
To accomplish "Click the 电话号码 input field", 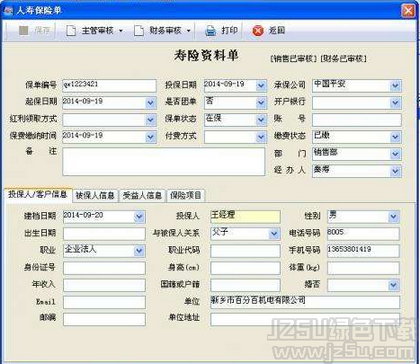I will 363,234.
